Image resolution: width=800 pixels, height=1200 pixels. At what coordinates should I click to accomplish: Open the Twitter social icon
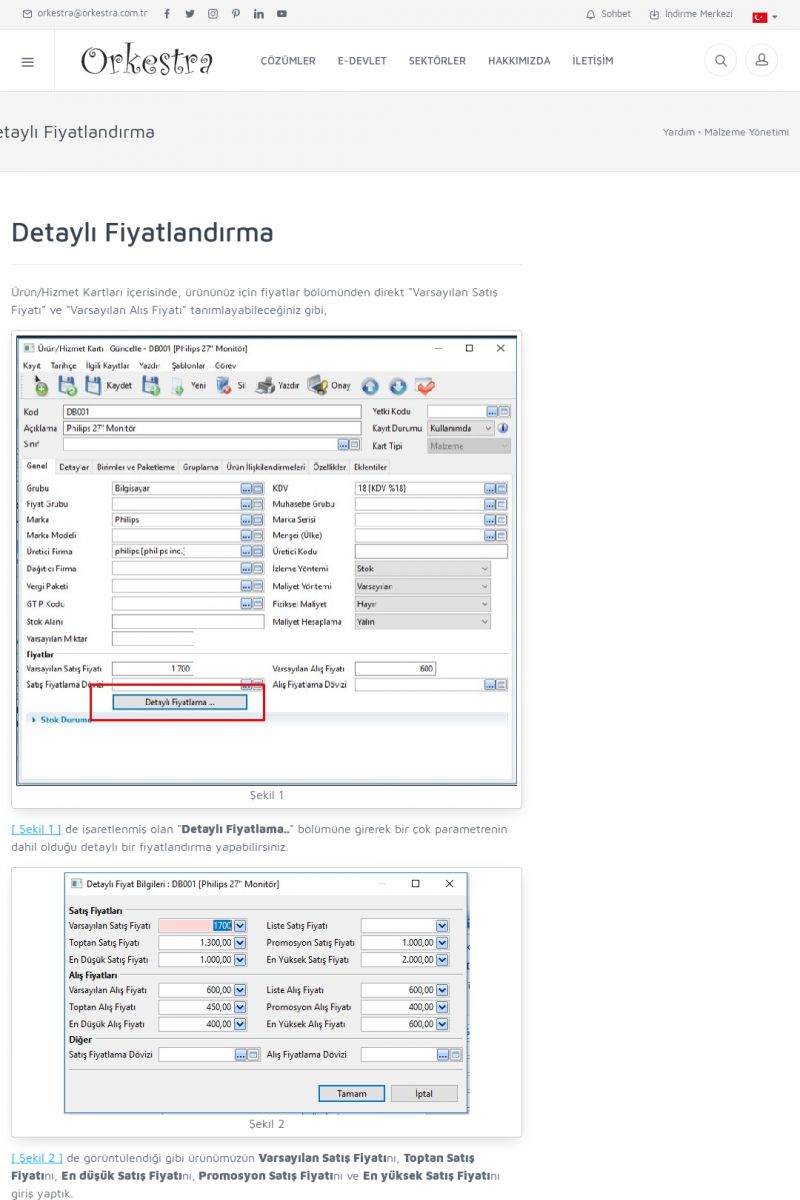(x=190, y=14)
